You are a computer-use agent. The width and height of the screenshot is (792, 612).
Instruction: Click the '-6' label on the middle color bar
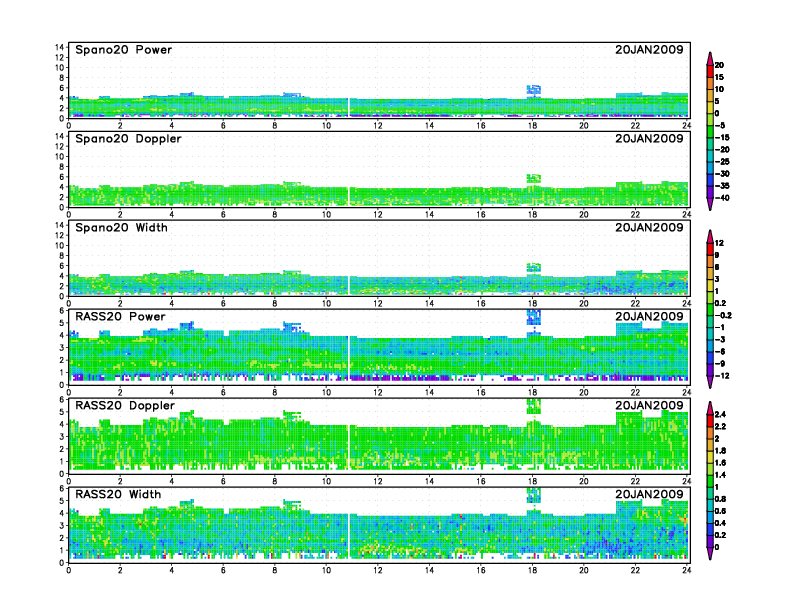click(x=720, y=351)
